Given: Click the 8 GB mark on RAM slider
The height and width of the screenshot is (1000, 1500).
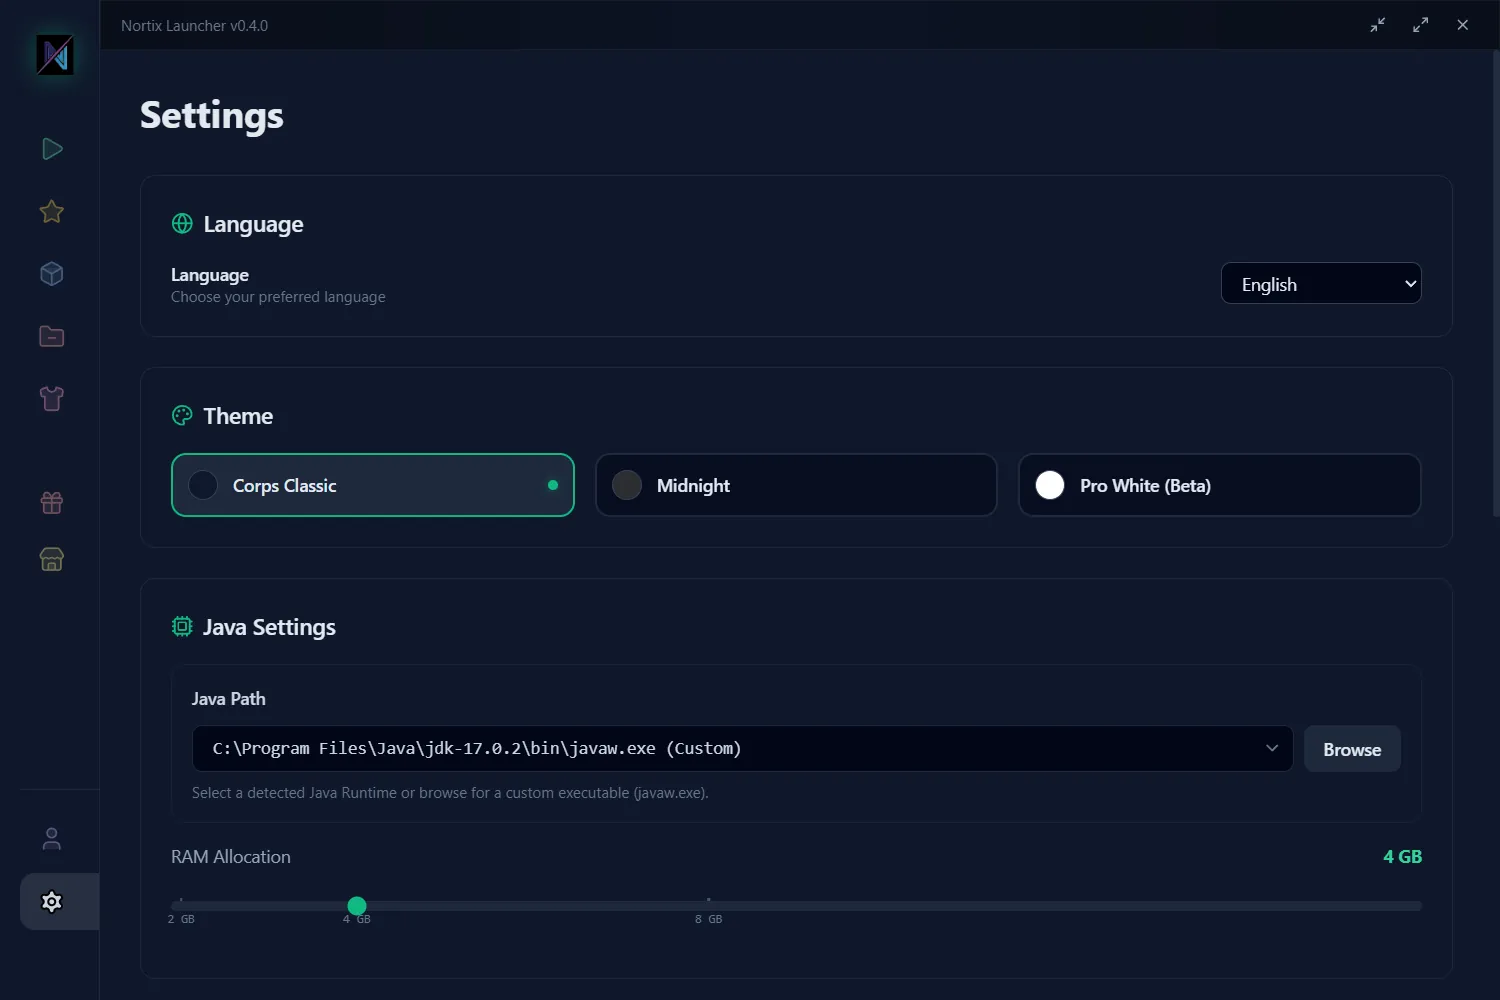Looking at the screenshot, I should (709, 906).
